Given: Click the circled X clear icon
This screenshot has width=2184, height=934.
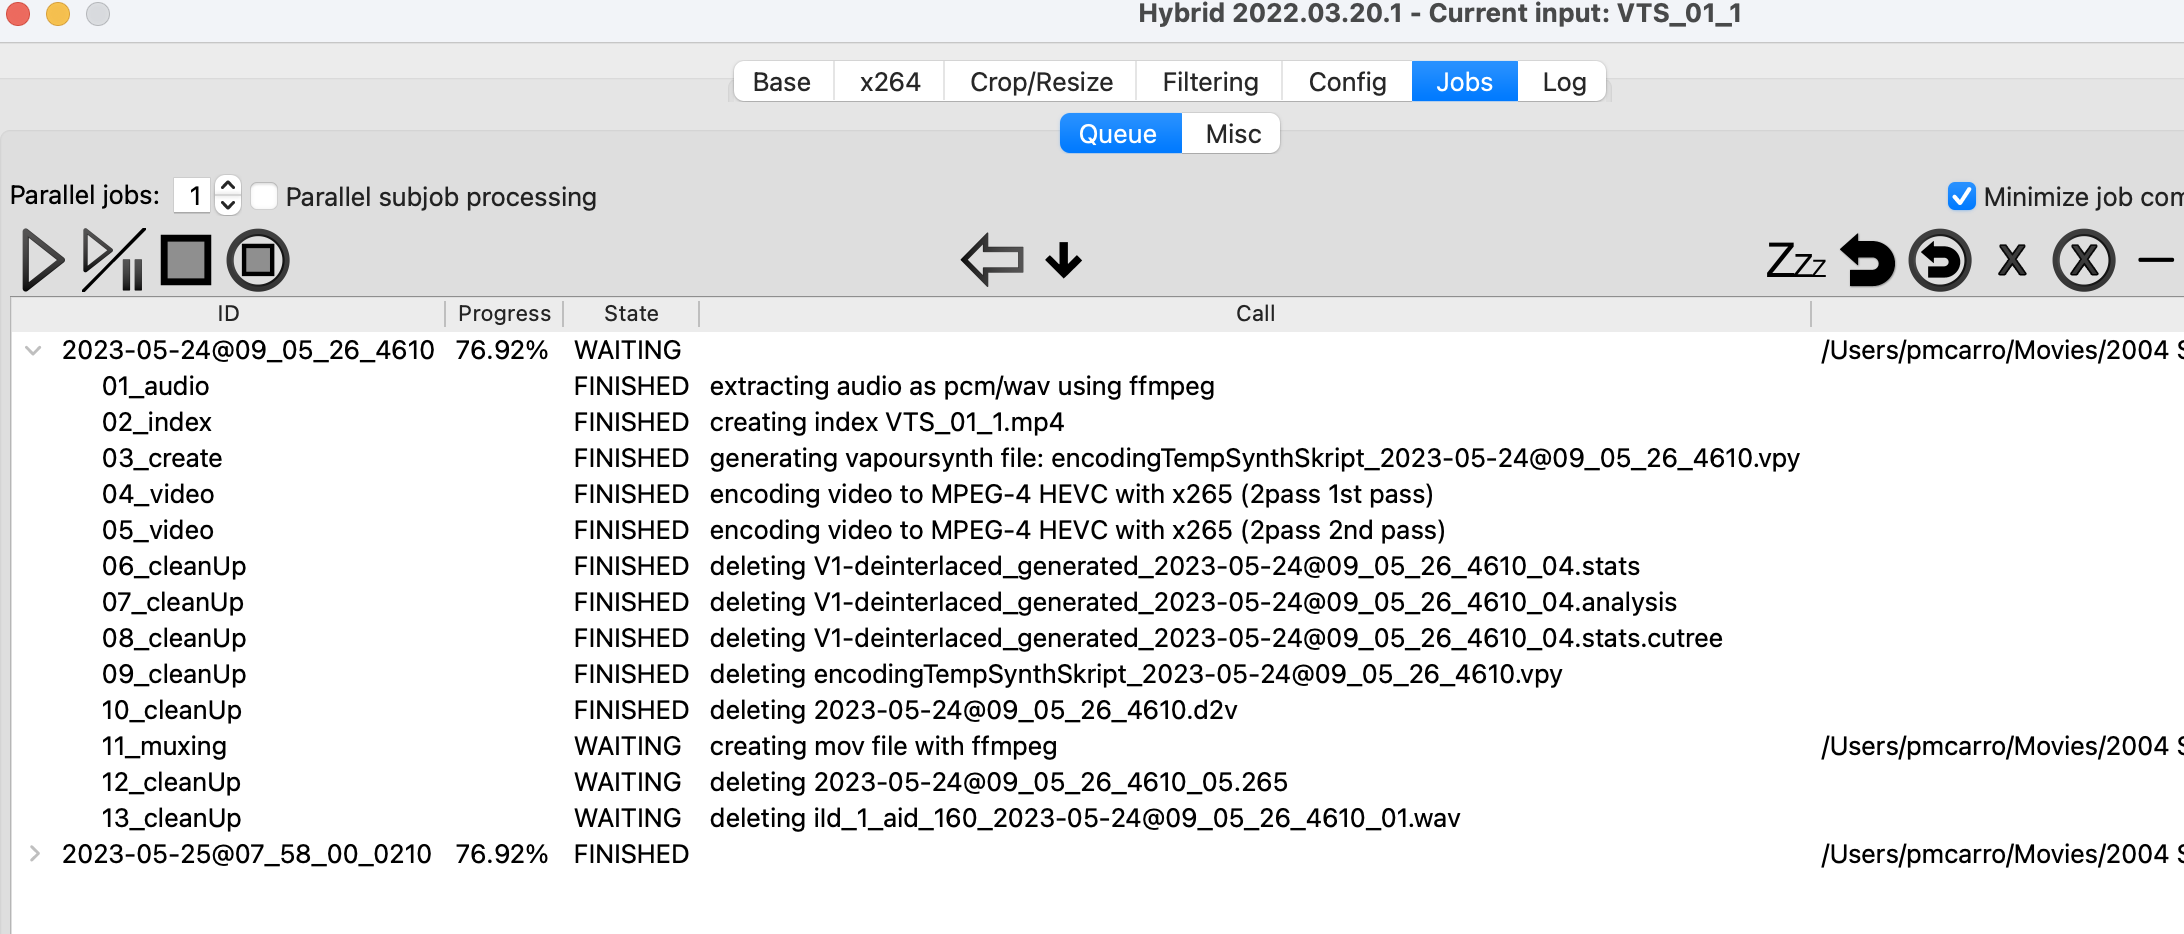Looking at the screenshot, I should click(2084, 260).
